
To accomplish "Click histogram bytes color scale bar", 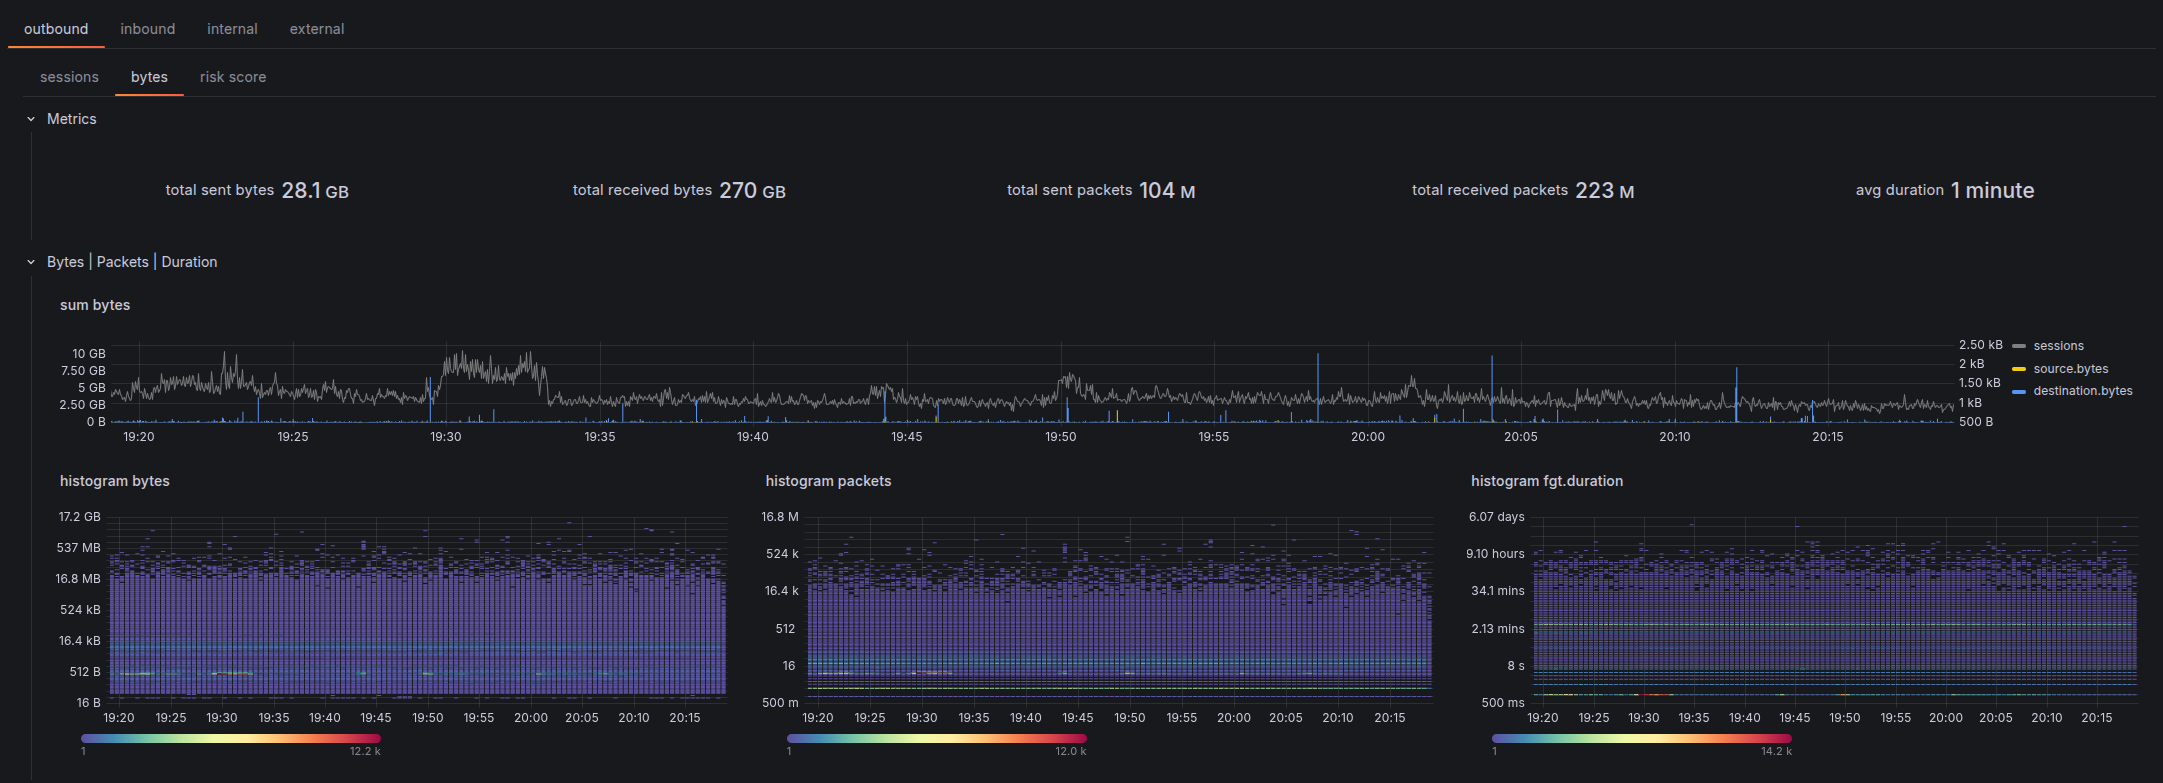I will pyautogui.click(x=231, y=739).
